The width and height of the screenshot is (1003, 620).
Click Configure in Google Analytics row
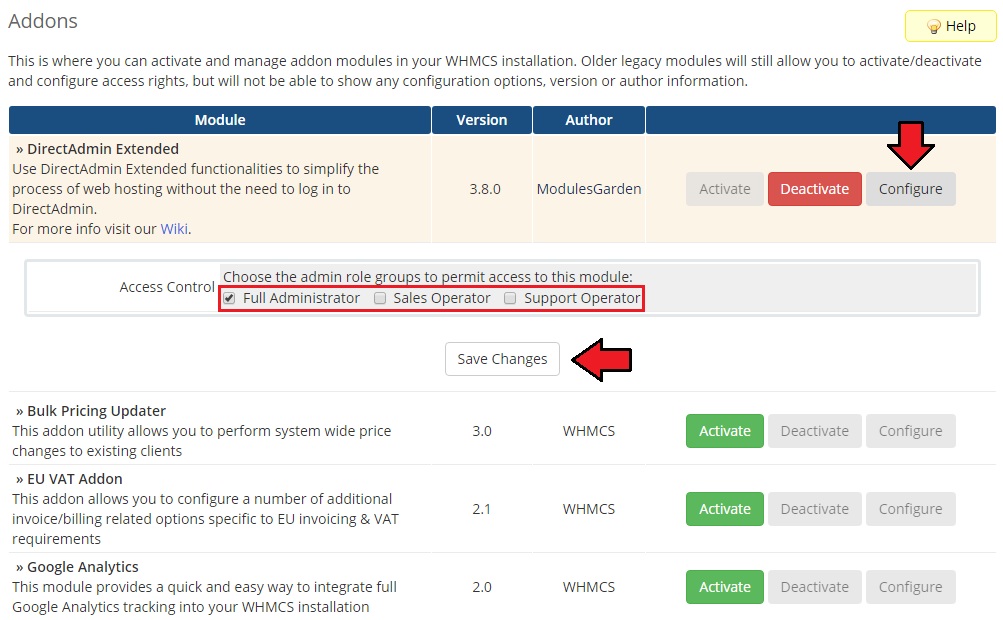coord(910,587)
